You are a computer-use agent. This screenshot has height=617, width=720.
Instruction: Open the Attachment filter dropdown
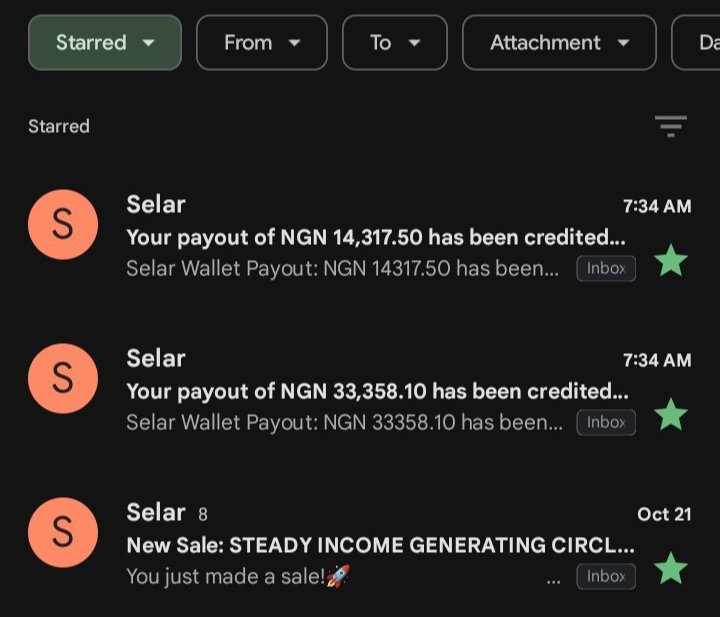[x=559, y=43]
